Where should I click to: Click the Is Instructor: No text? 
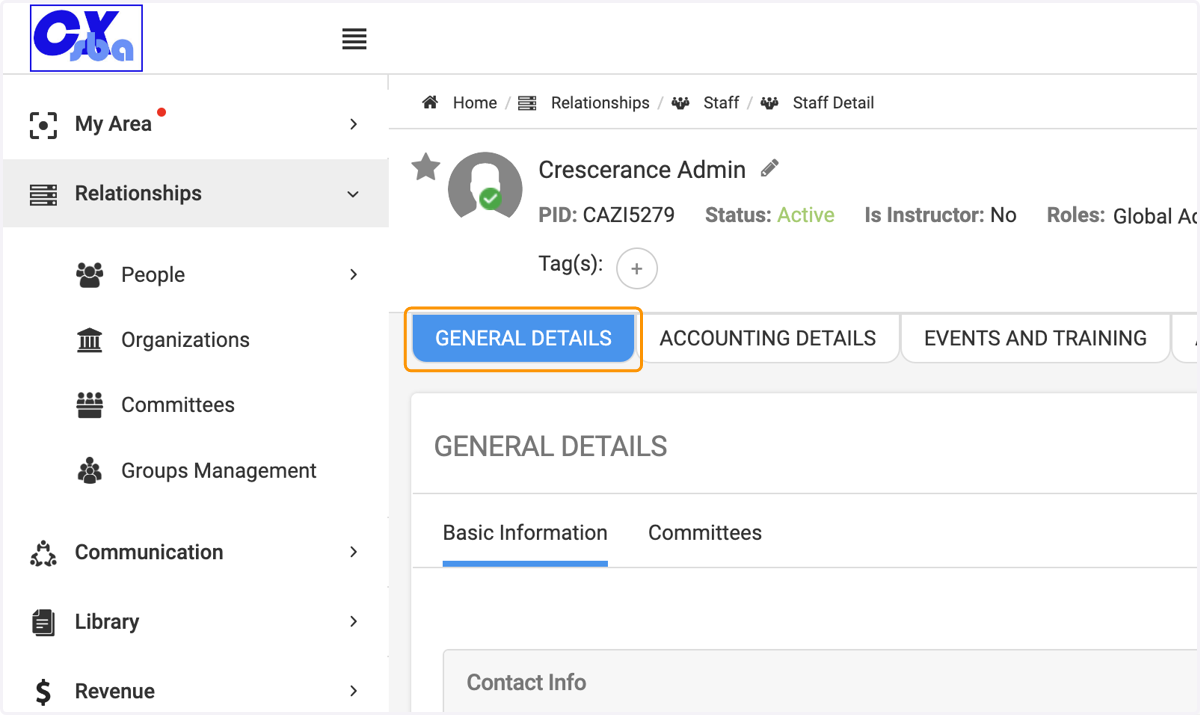point(940,215)
